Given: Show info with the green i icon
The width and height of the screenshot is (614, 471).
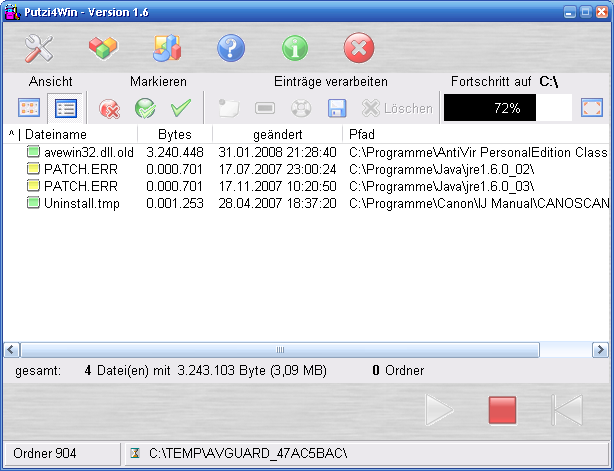Looking at the screenshot, I should [x=295, y=48].
